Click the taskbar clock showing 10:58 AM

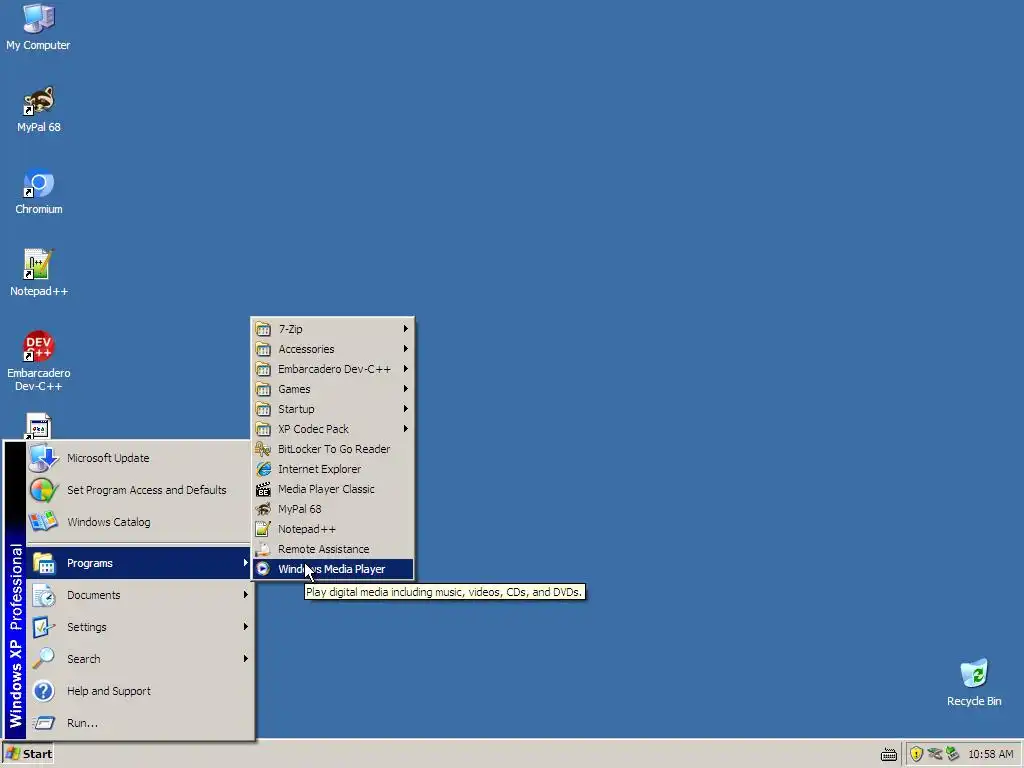point(991,754)
